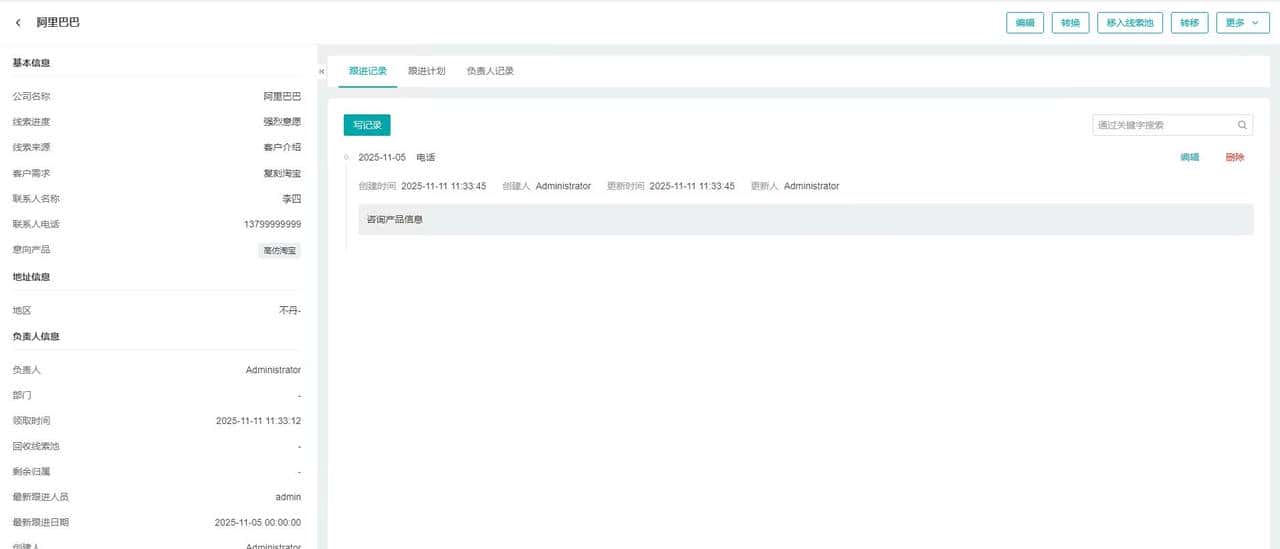Click the record date 2025-11-05
This screenshot has width=1280, height=549.
[x=382, y=157]
